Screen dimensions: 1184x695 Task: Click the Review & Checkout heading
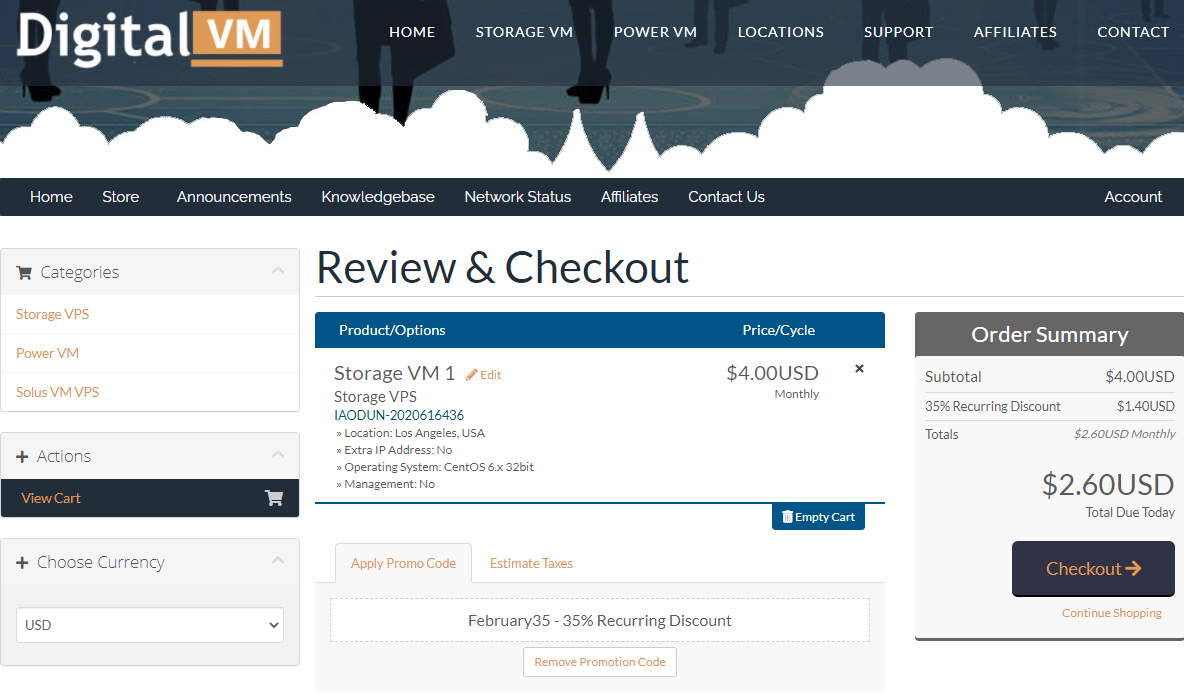(502, 267)
